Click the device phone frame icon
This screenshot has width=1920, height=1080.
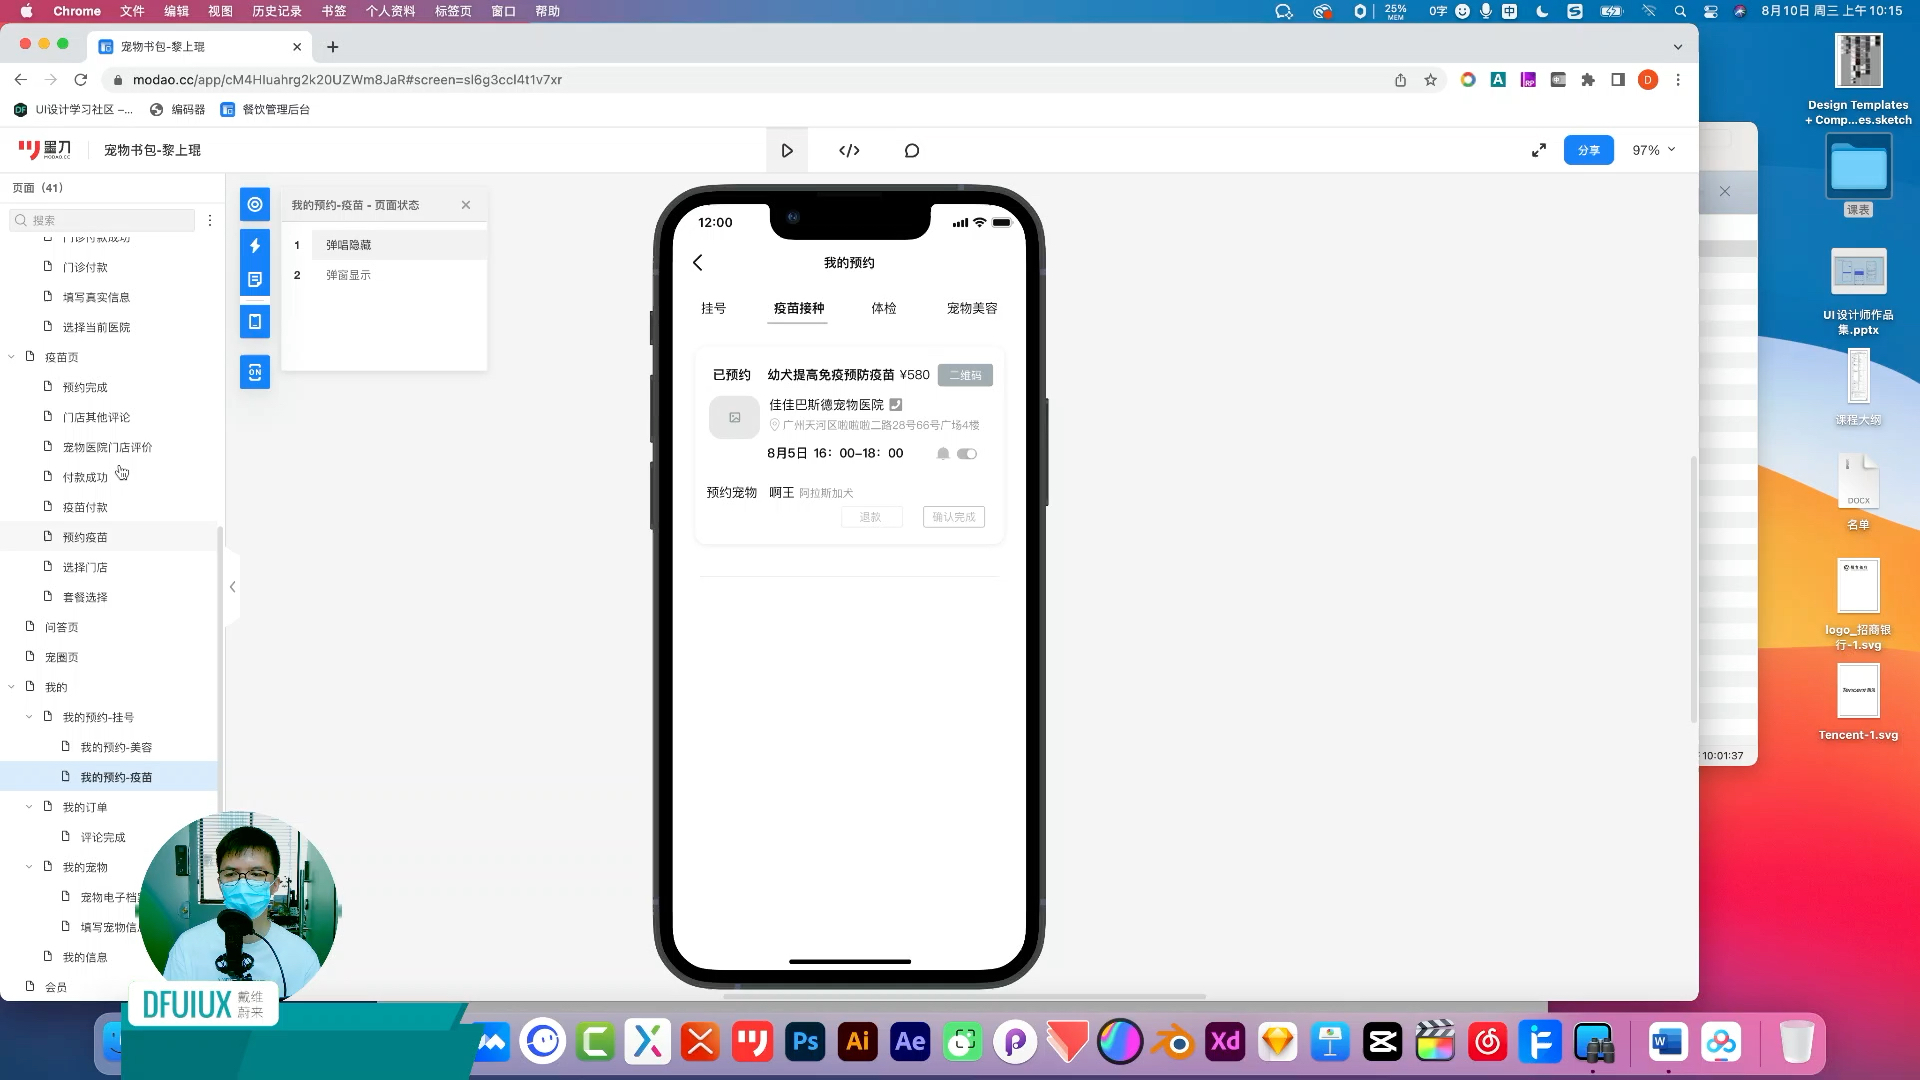255,322
